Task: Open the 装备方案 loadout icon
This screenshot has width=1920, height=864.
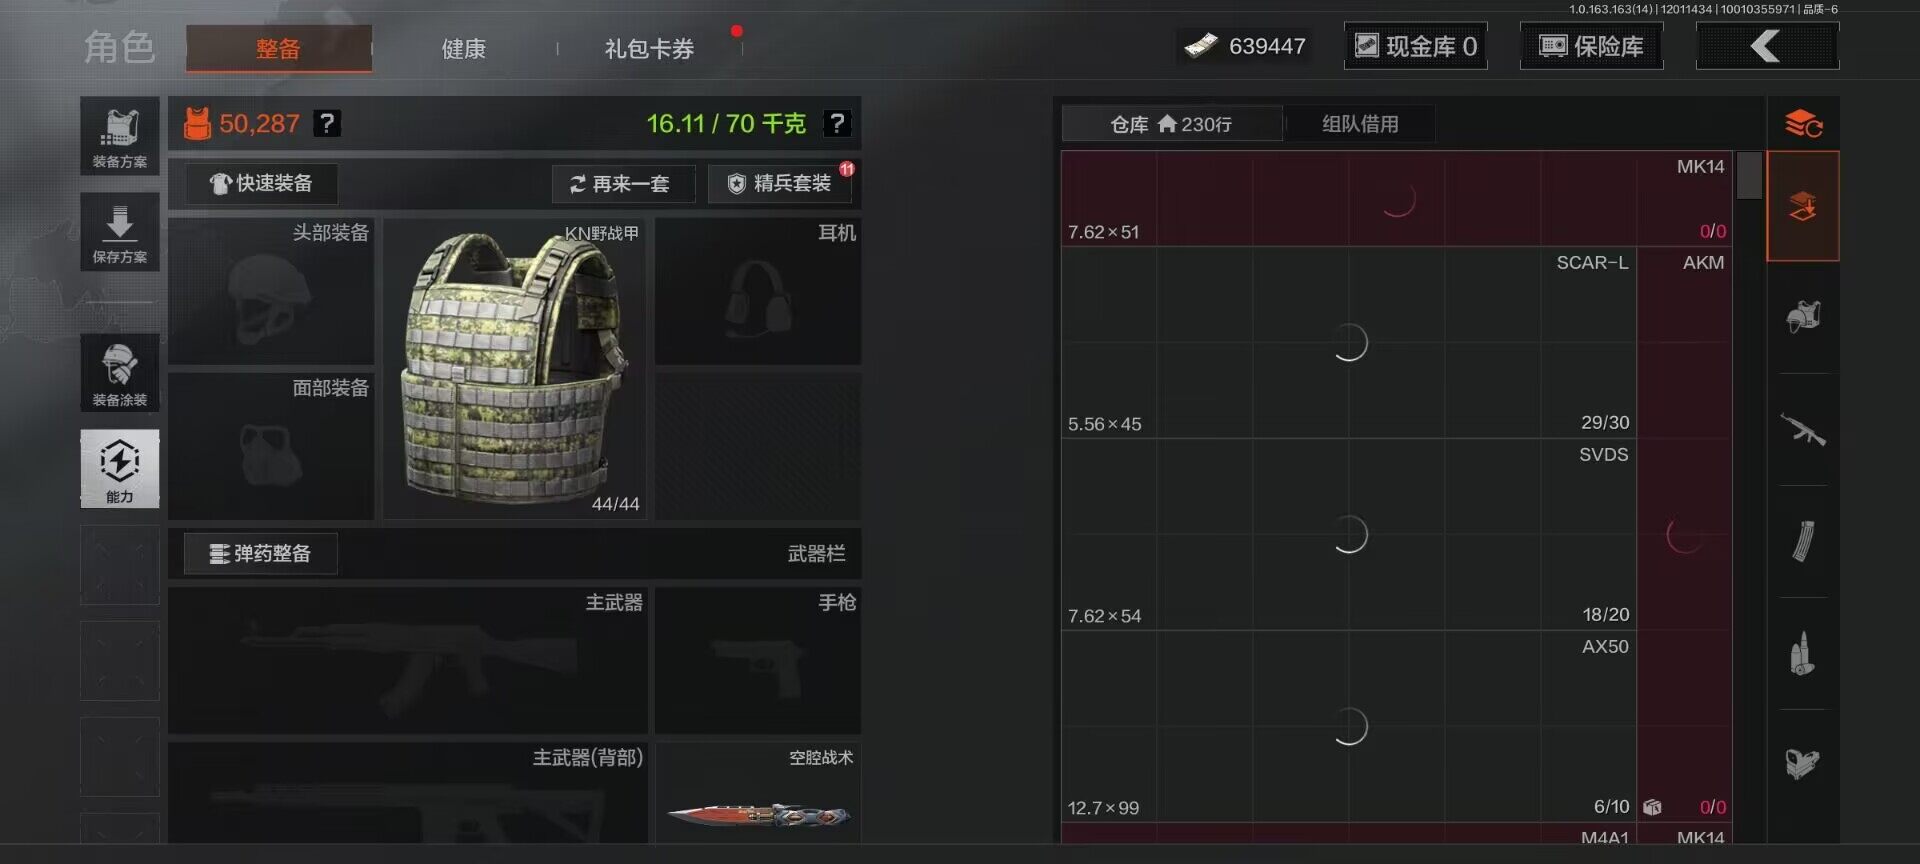Action: point(120,136)
